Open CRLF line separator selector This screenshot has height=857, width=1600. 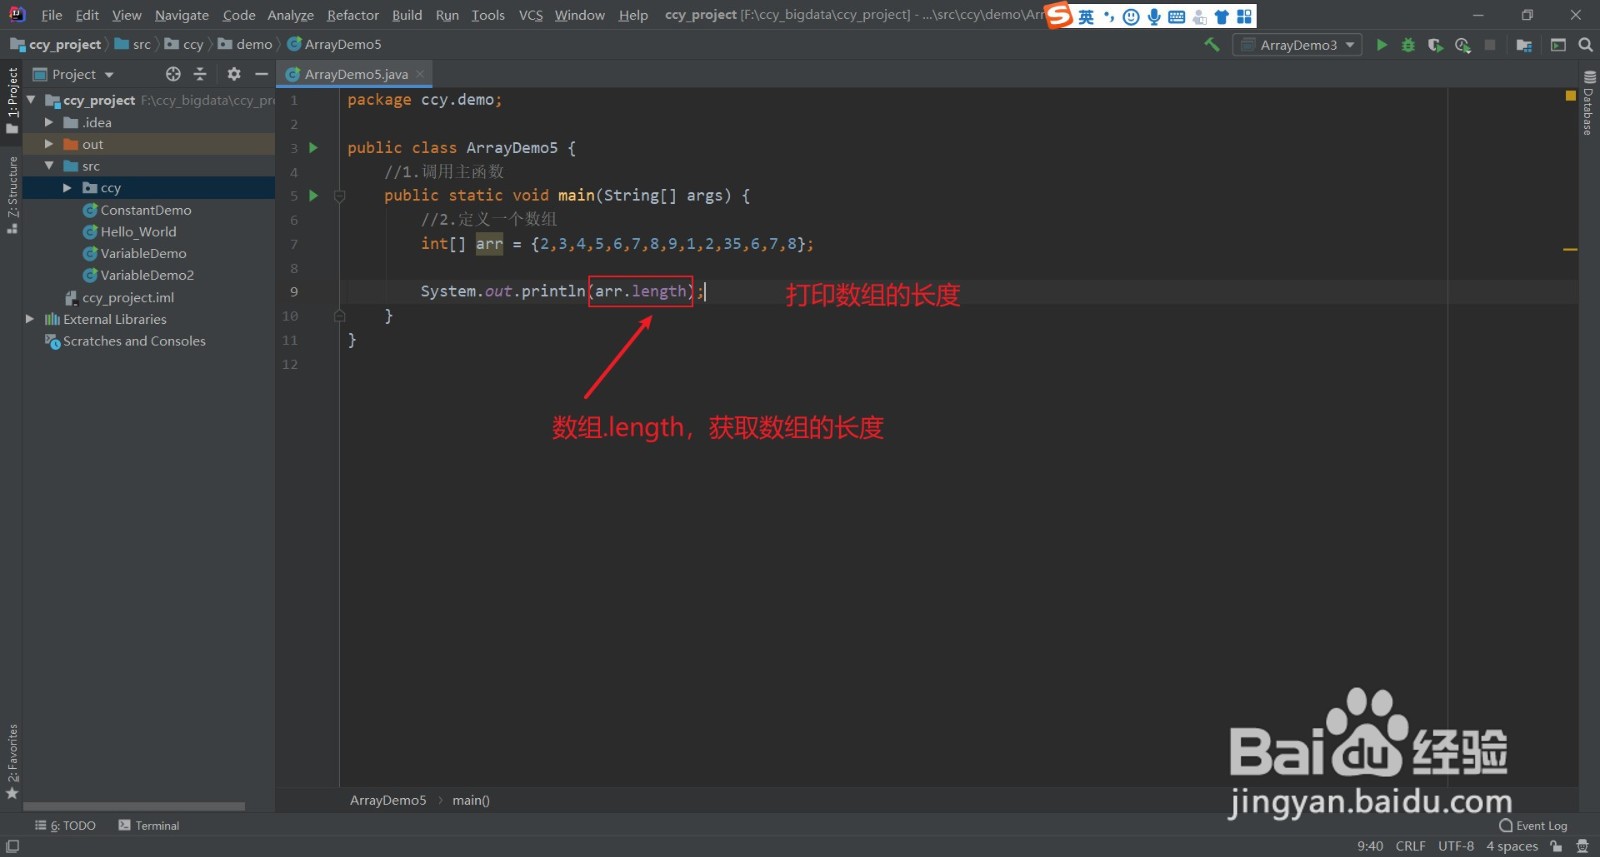pos(1410,846)
